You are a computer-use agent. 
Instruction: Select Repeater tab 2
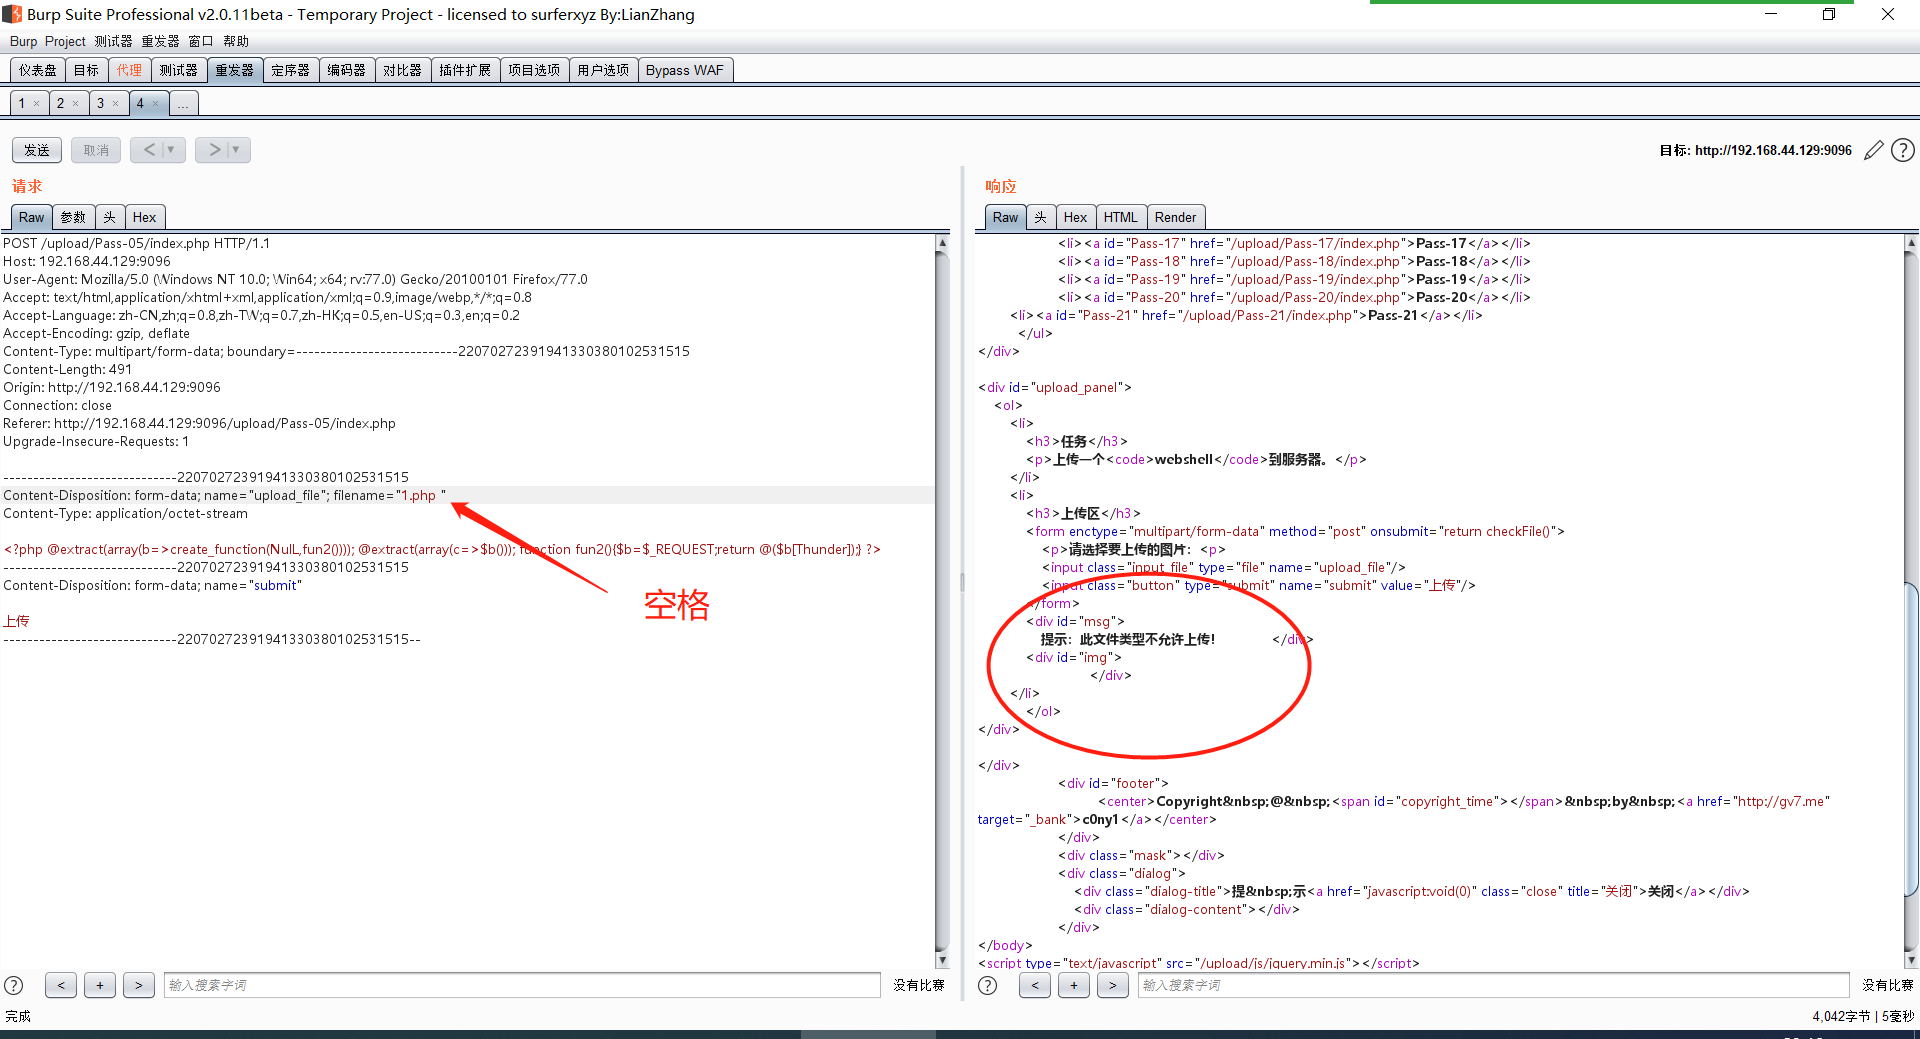pos(61,104)
